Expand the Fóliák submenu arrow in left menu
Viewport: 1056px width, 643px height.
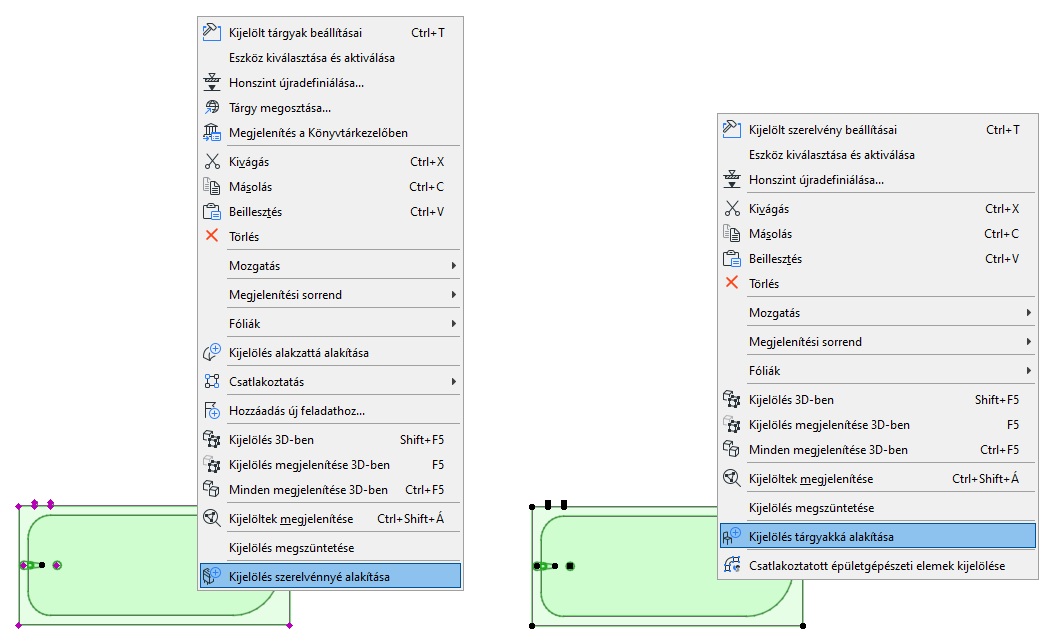(454, 323)
